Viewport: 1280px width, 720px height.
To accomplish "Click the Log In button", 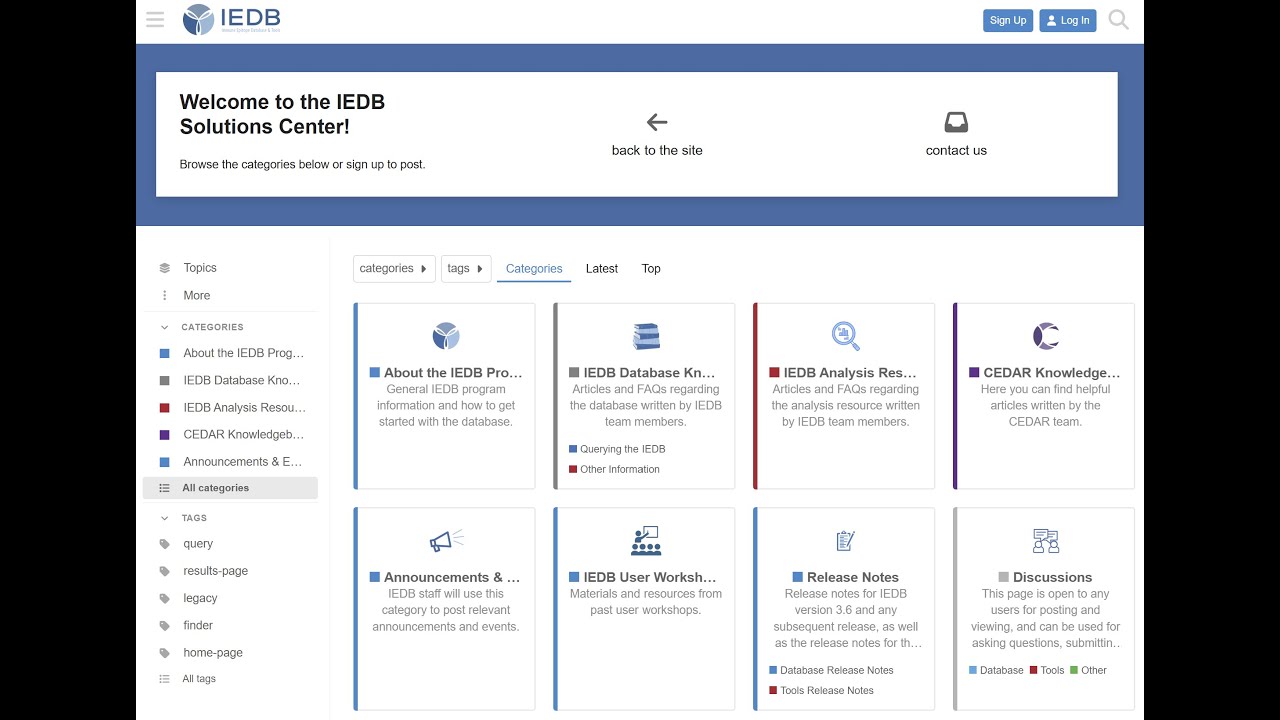I will tap(1068, 20).
